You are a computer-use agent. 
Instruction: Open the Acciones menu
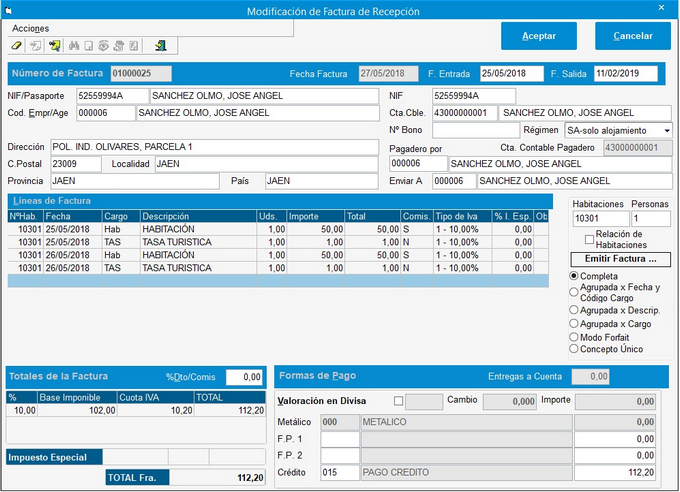click(x=30, y=29)
